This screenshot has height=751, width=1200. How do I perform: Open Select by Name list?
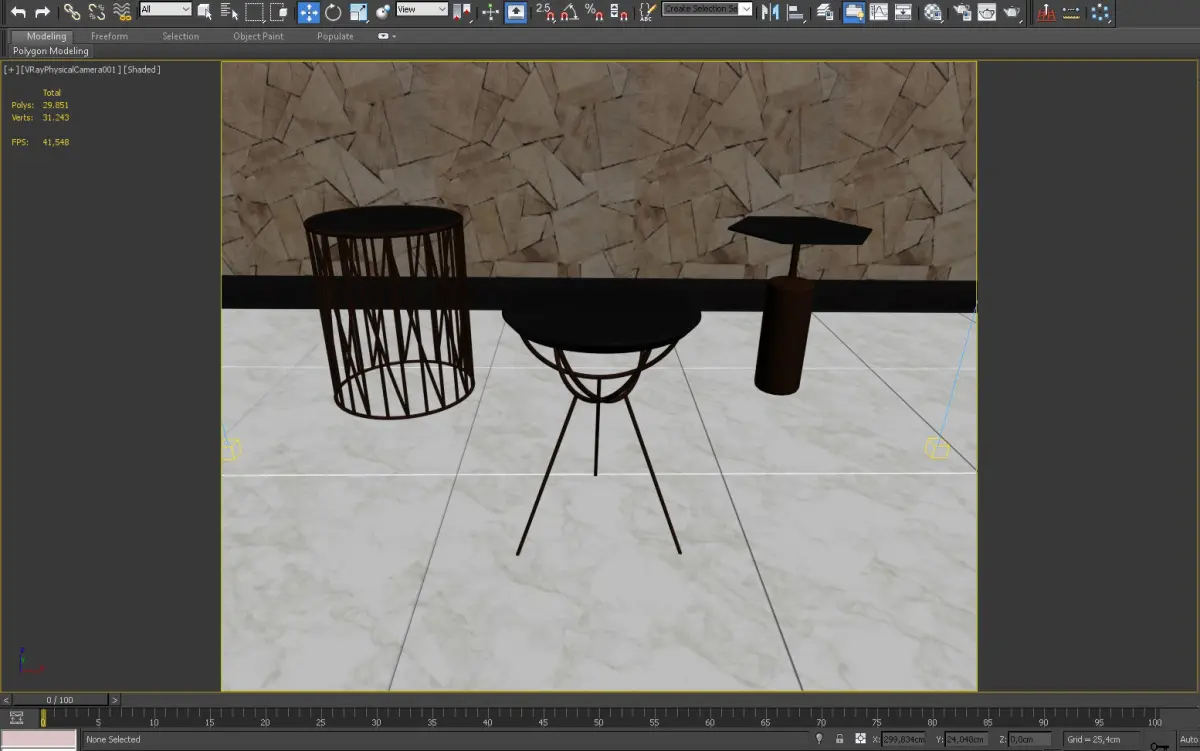click(229, 12)
